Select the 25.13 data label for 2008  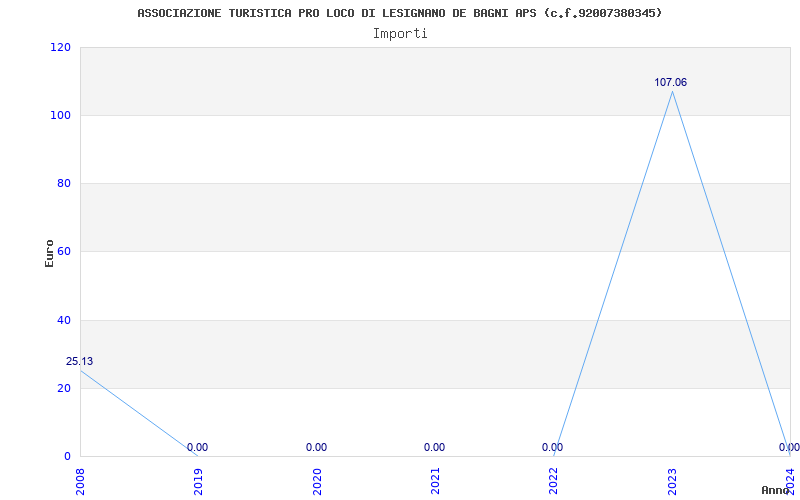click(x=80, y=361)
